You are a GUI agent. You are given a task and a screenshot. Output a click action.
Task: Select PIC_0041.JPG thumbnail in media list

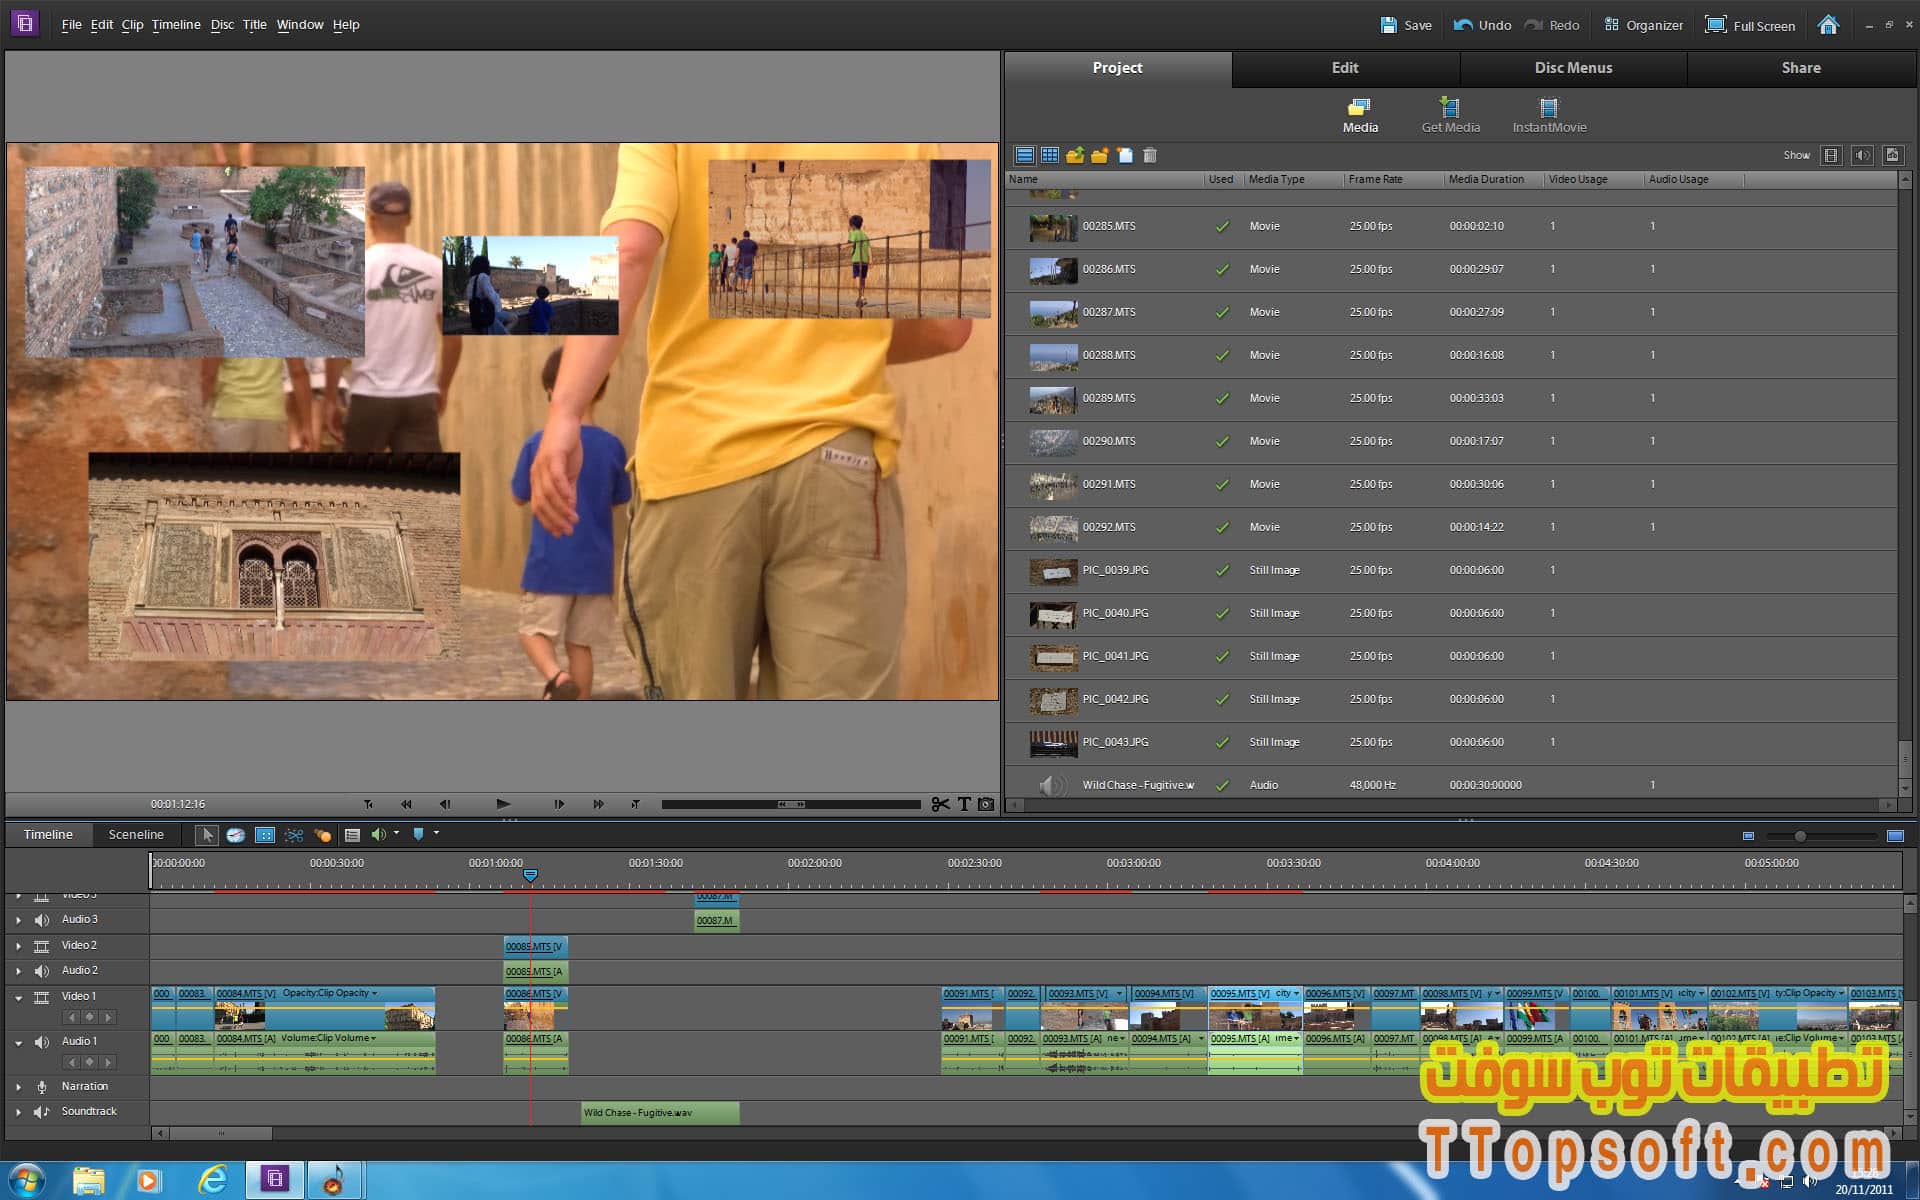click(1053, 657)
